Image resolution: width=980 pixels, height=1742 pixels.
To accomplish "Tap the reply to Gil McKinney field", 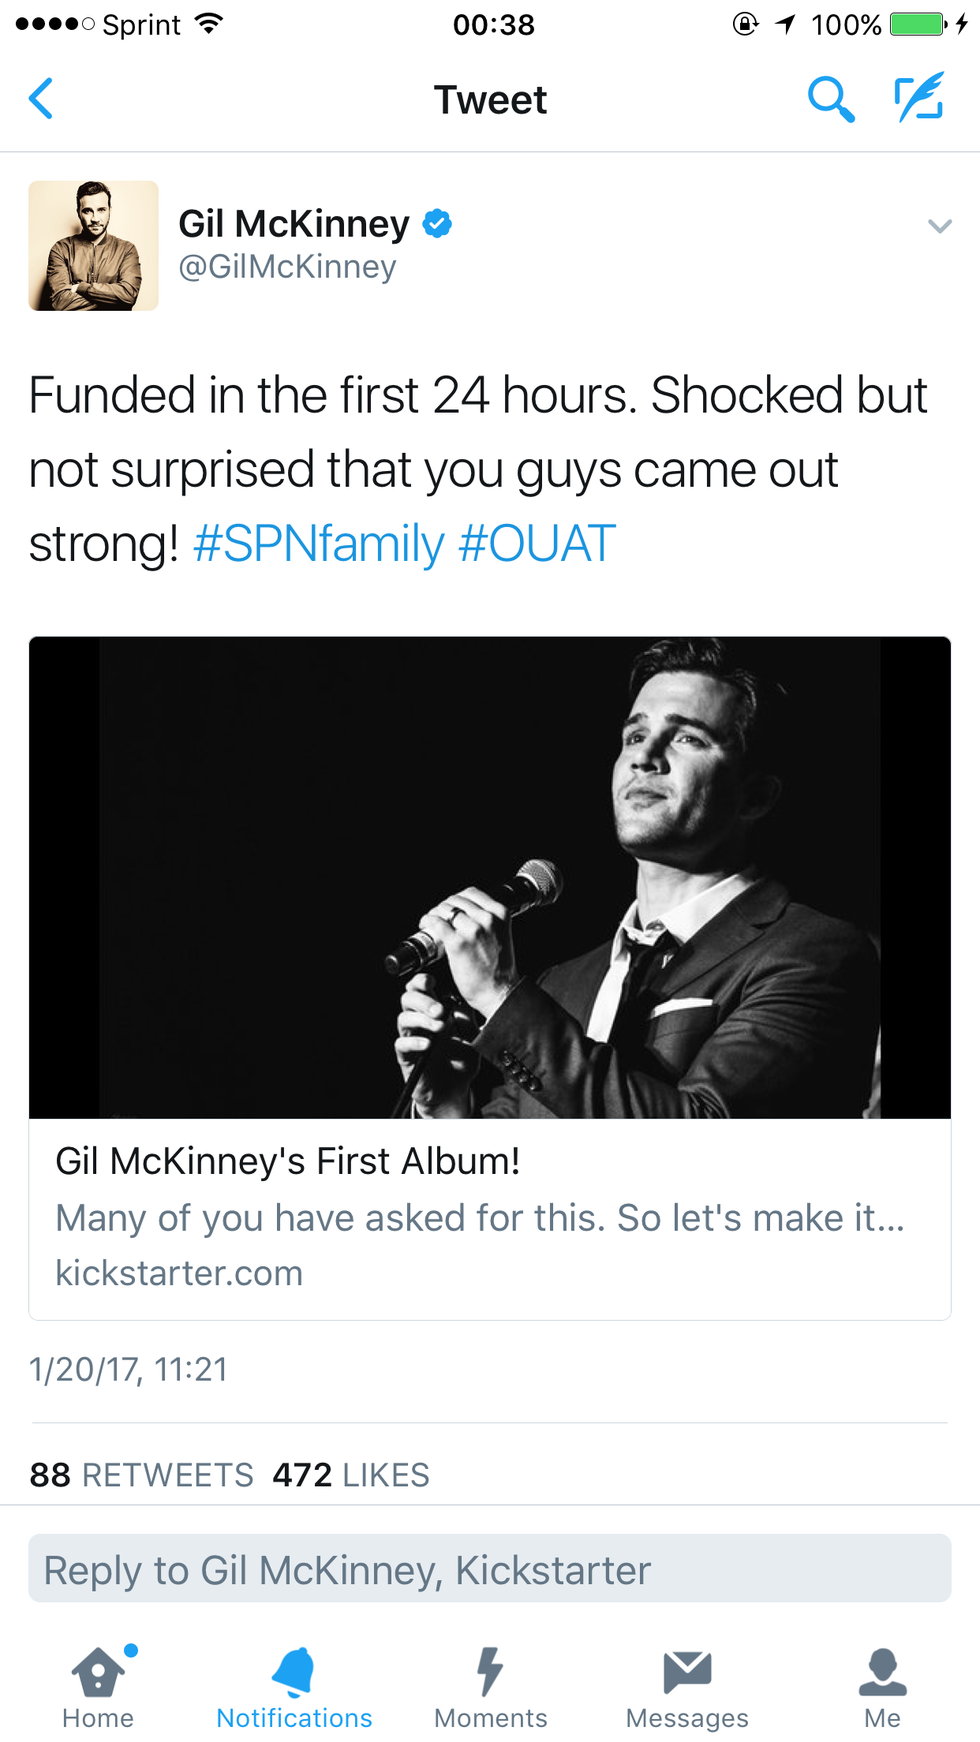I will (x=490, y=1569).
